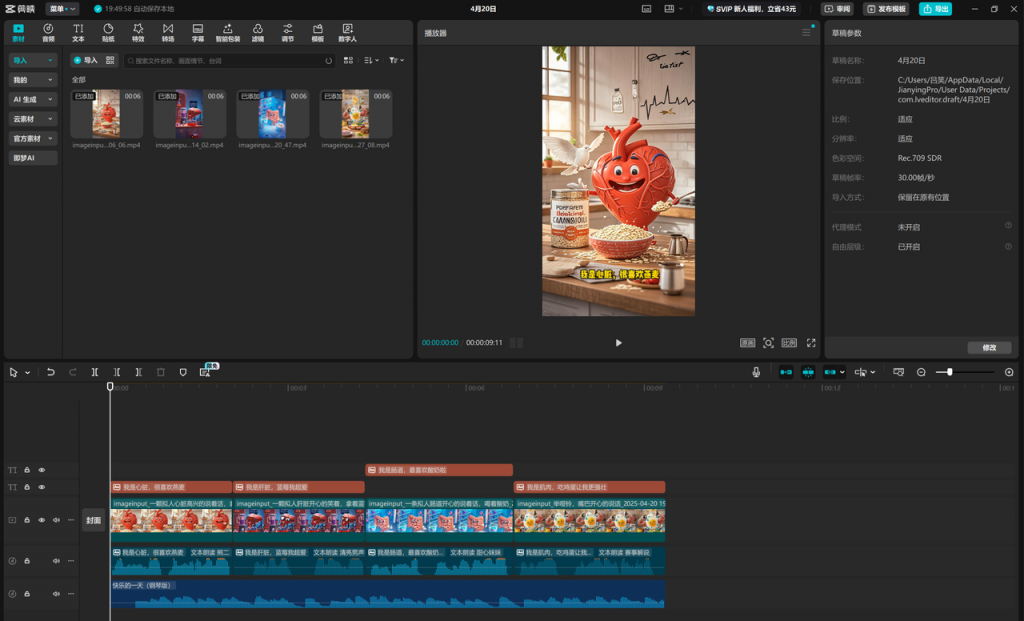The width and height of the screenshot is (1024, 621).
Task: Select the imageinpu...20_47.mp4 thumbnail
Action: [x=272, y=114]
